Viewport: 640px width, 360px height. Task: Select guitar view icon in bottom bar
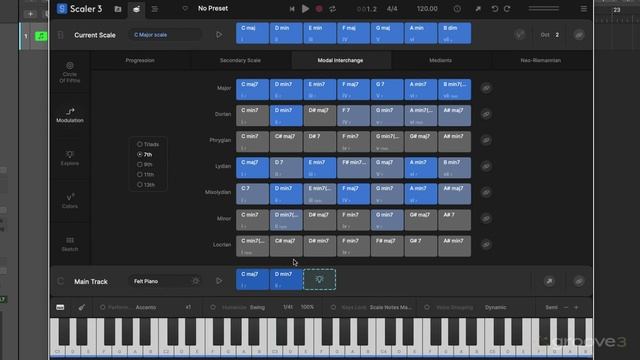[82, 307]
